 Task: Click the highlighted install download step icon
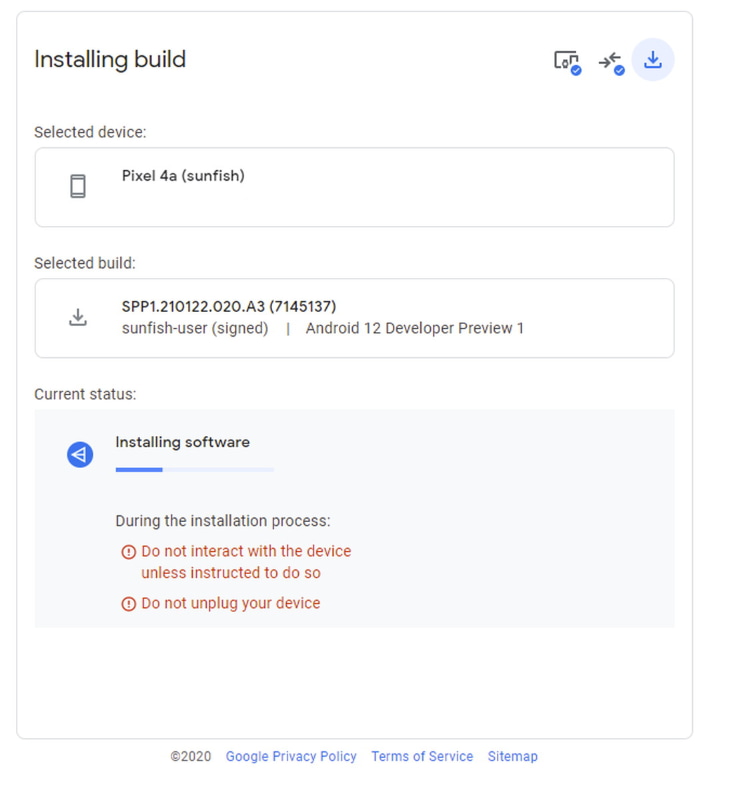[x=653, y=60]
